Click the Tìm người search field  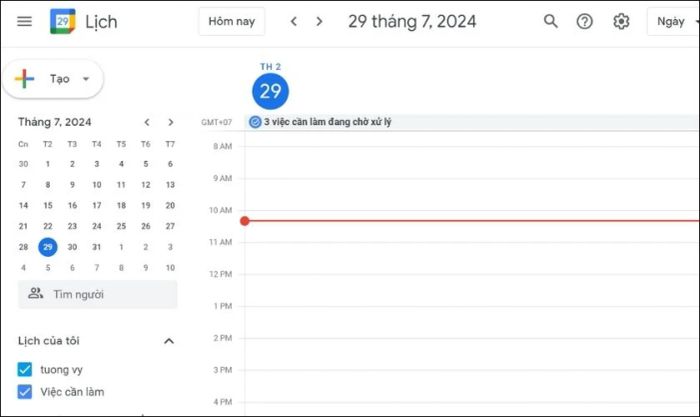tap(98, 294)
